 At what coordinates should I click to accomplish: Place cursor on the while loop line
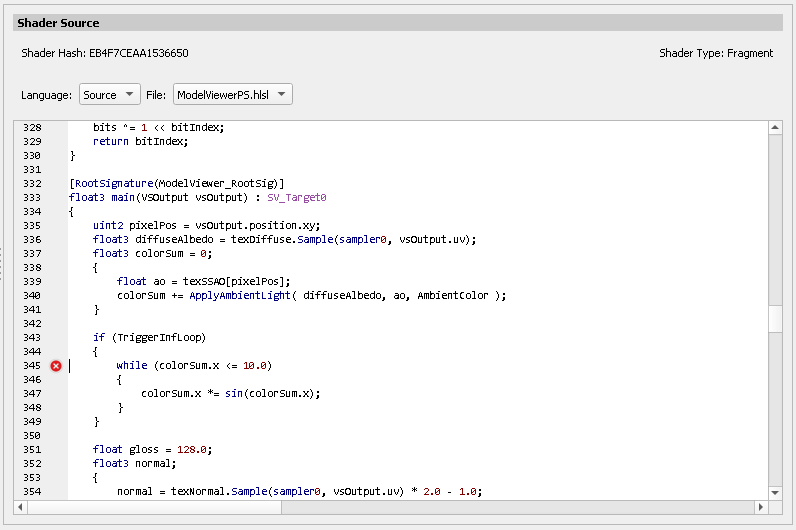pyautogui.click(x=194, y=366)
